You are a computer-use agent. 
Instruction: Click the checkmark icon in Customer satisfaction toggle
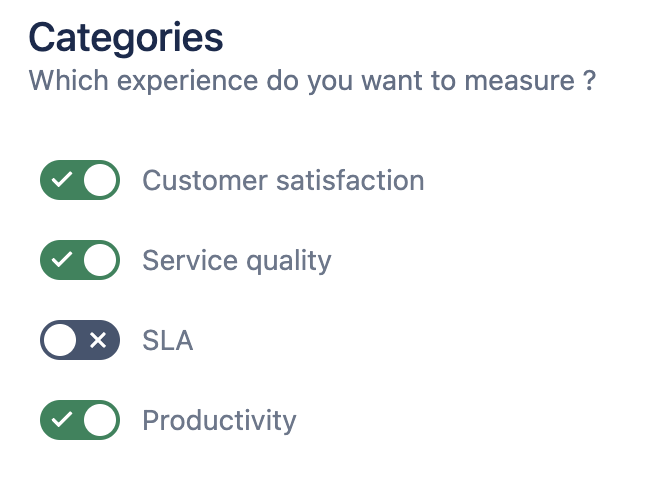(62, 180)
